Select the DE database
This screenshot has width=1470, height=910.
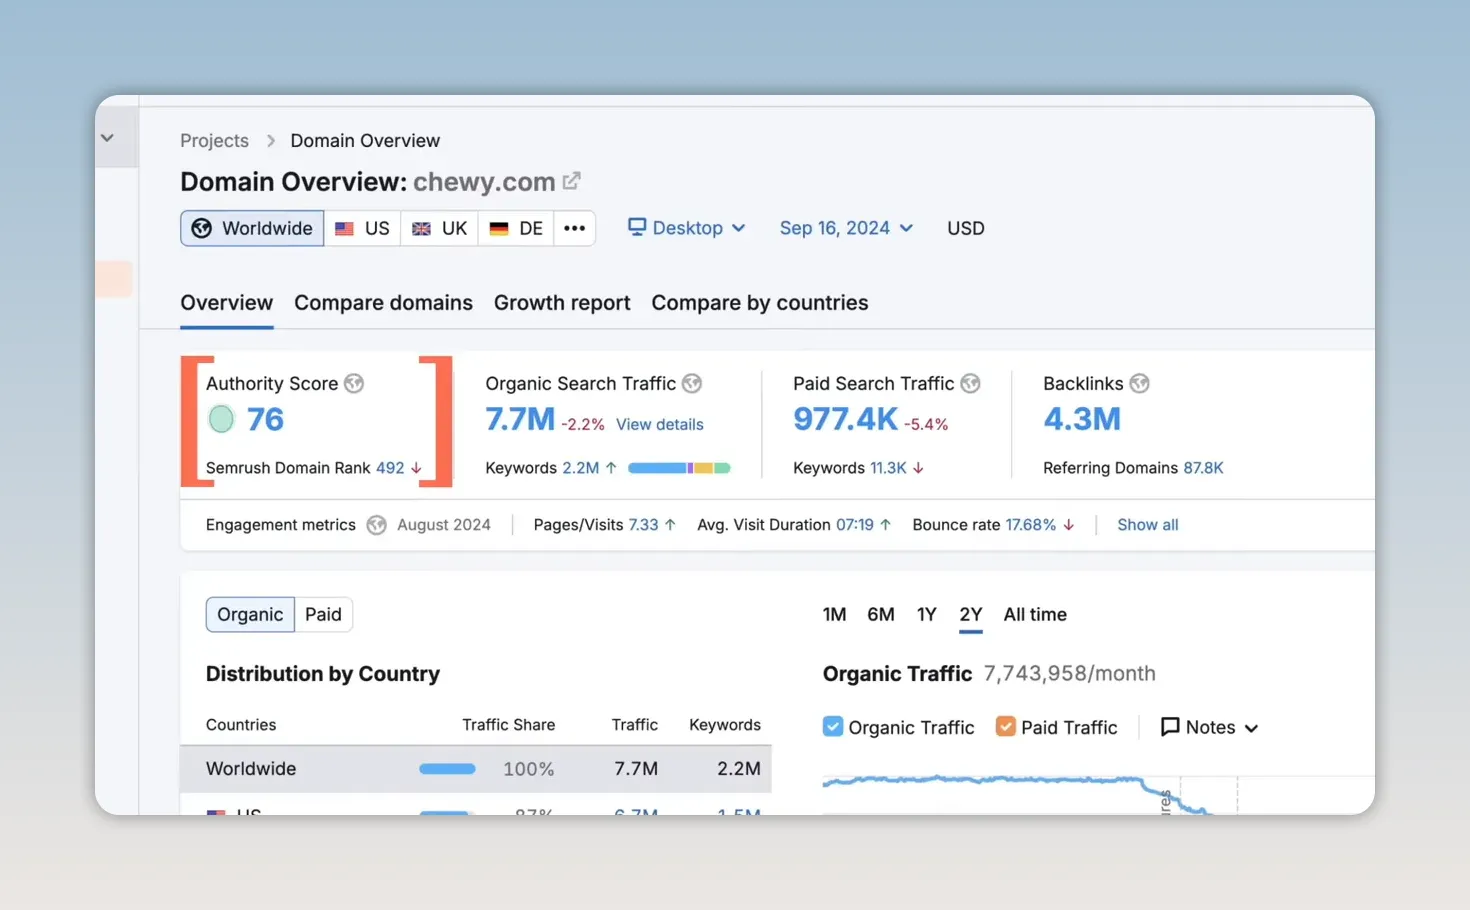[516, 228]
